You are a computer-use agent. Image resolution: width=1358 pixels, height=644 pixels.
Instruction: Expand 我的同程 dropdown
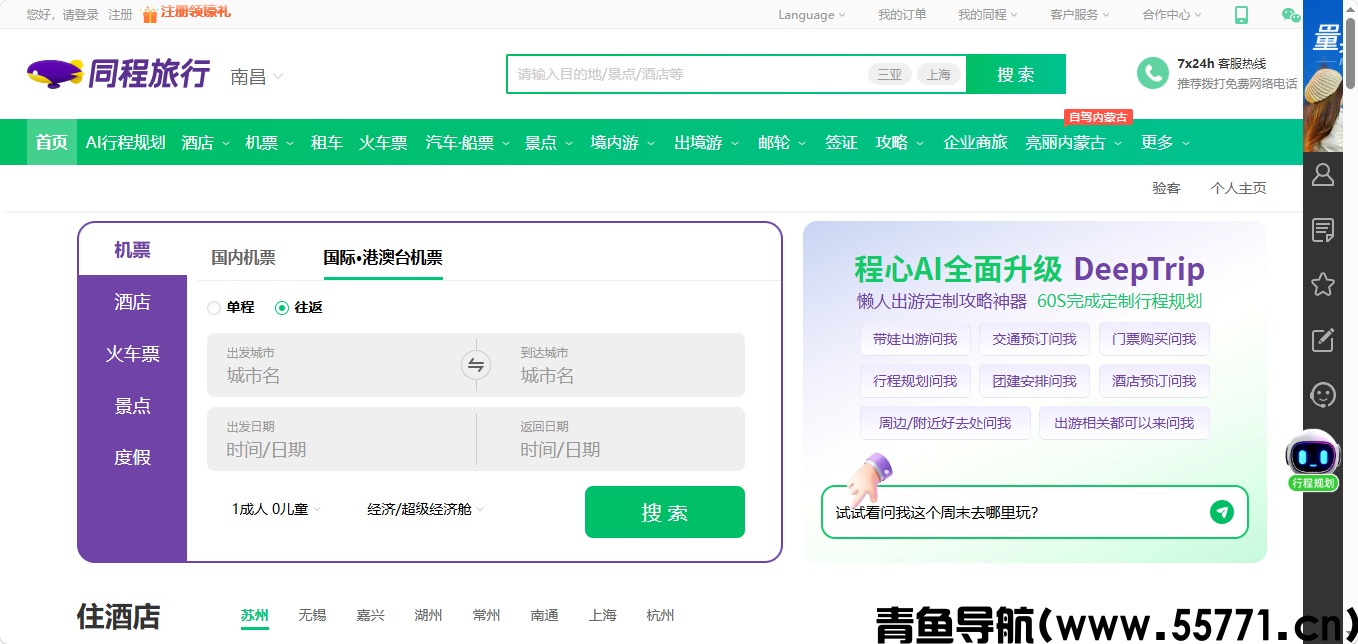(988, 15)
